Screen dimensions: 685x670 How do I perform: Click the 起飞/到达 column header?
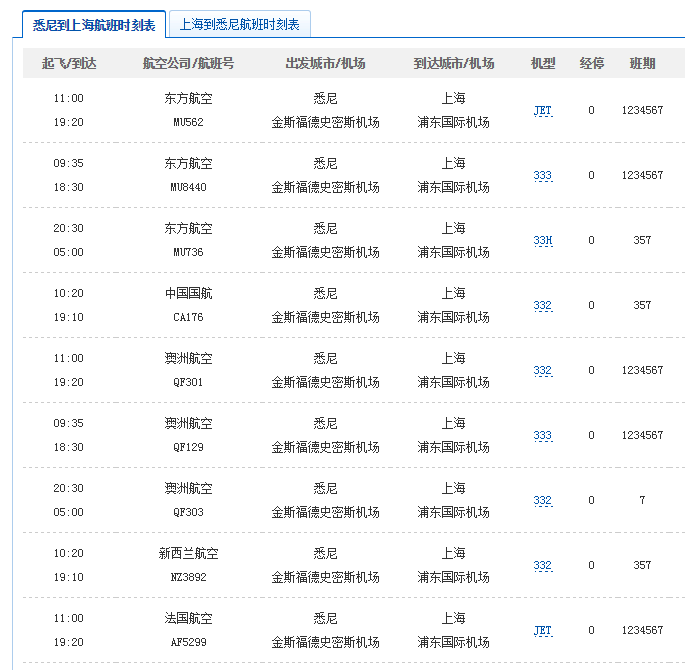[x=69, y=64]
